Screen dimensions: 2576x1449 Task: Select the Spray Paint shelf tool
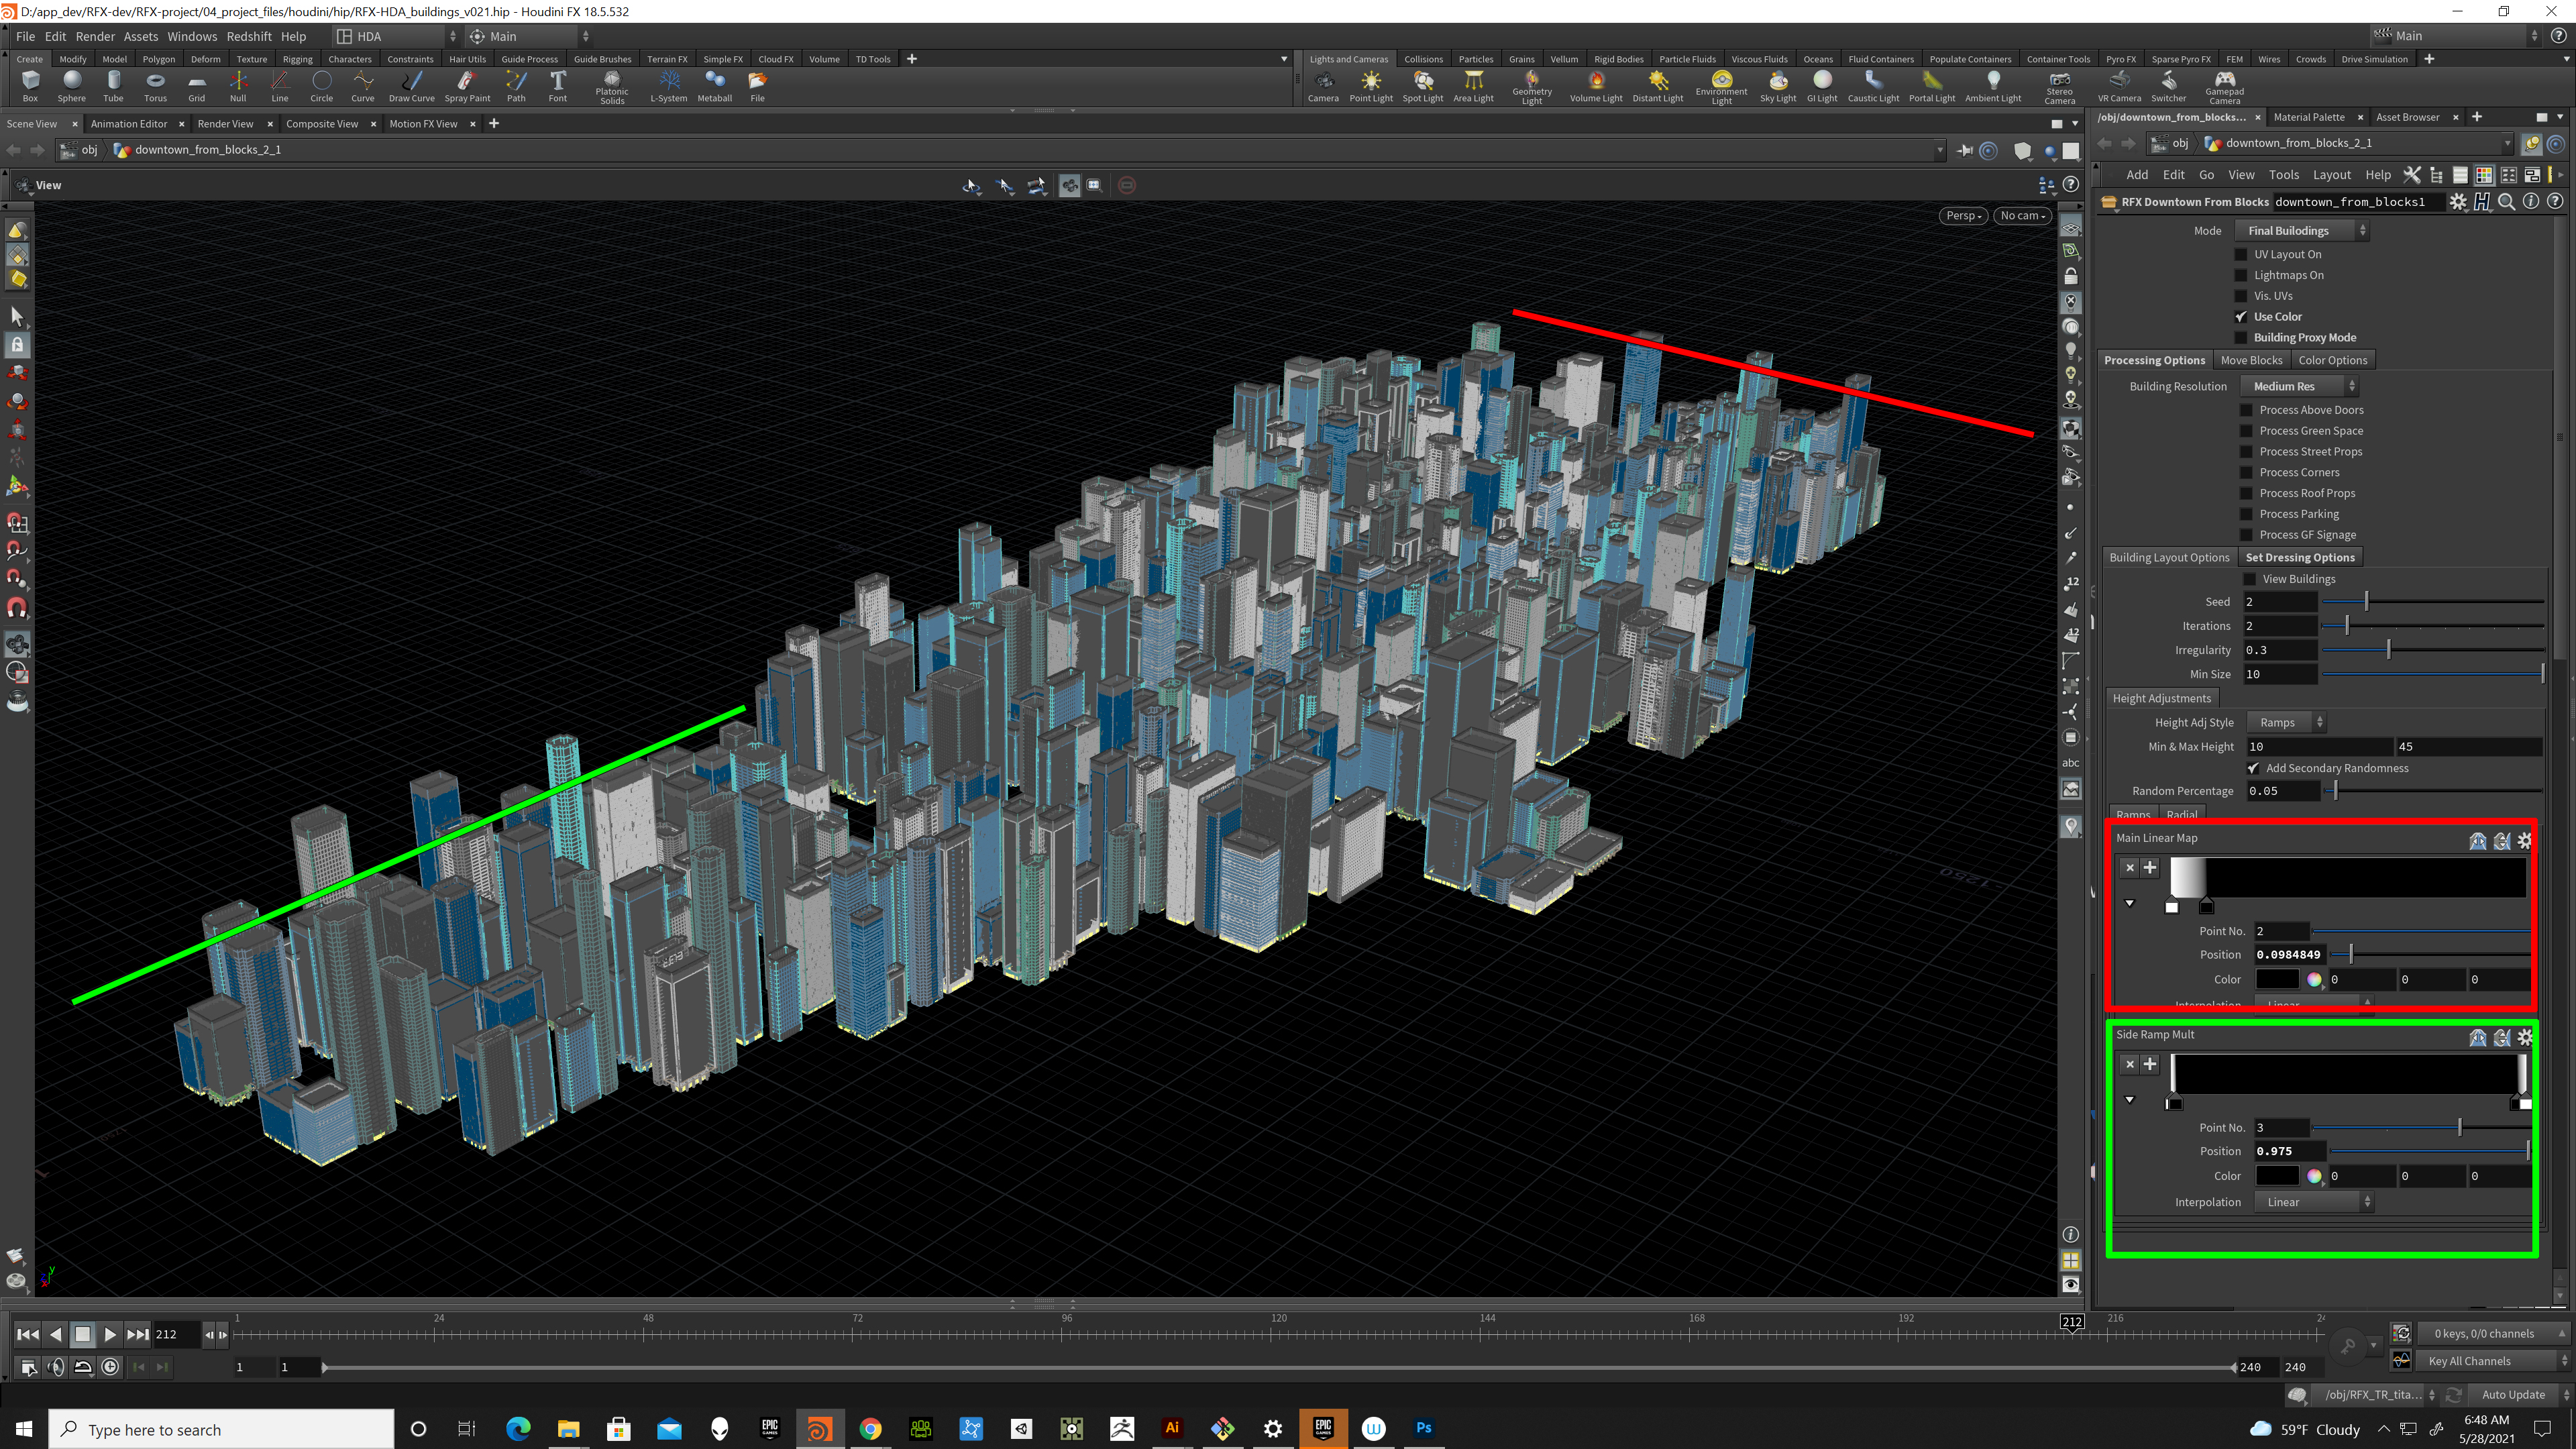467,86
